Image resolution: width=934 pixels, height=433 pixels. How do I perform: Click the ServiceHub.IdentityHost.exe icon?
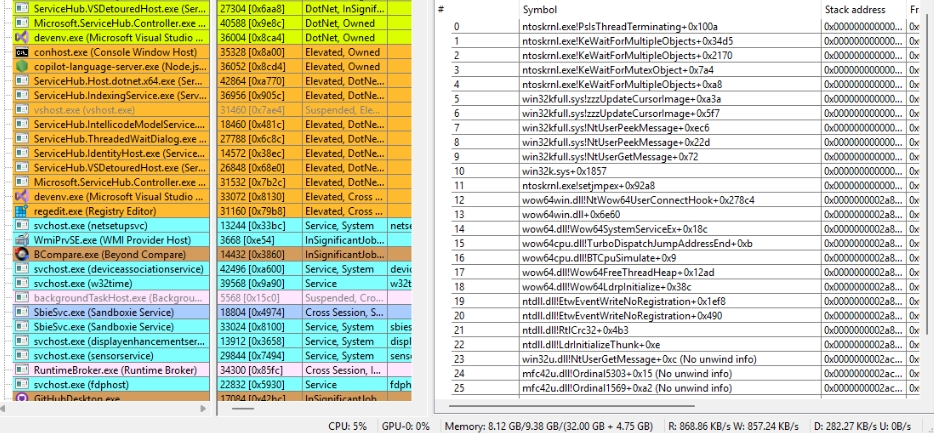22,153
